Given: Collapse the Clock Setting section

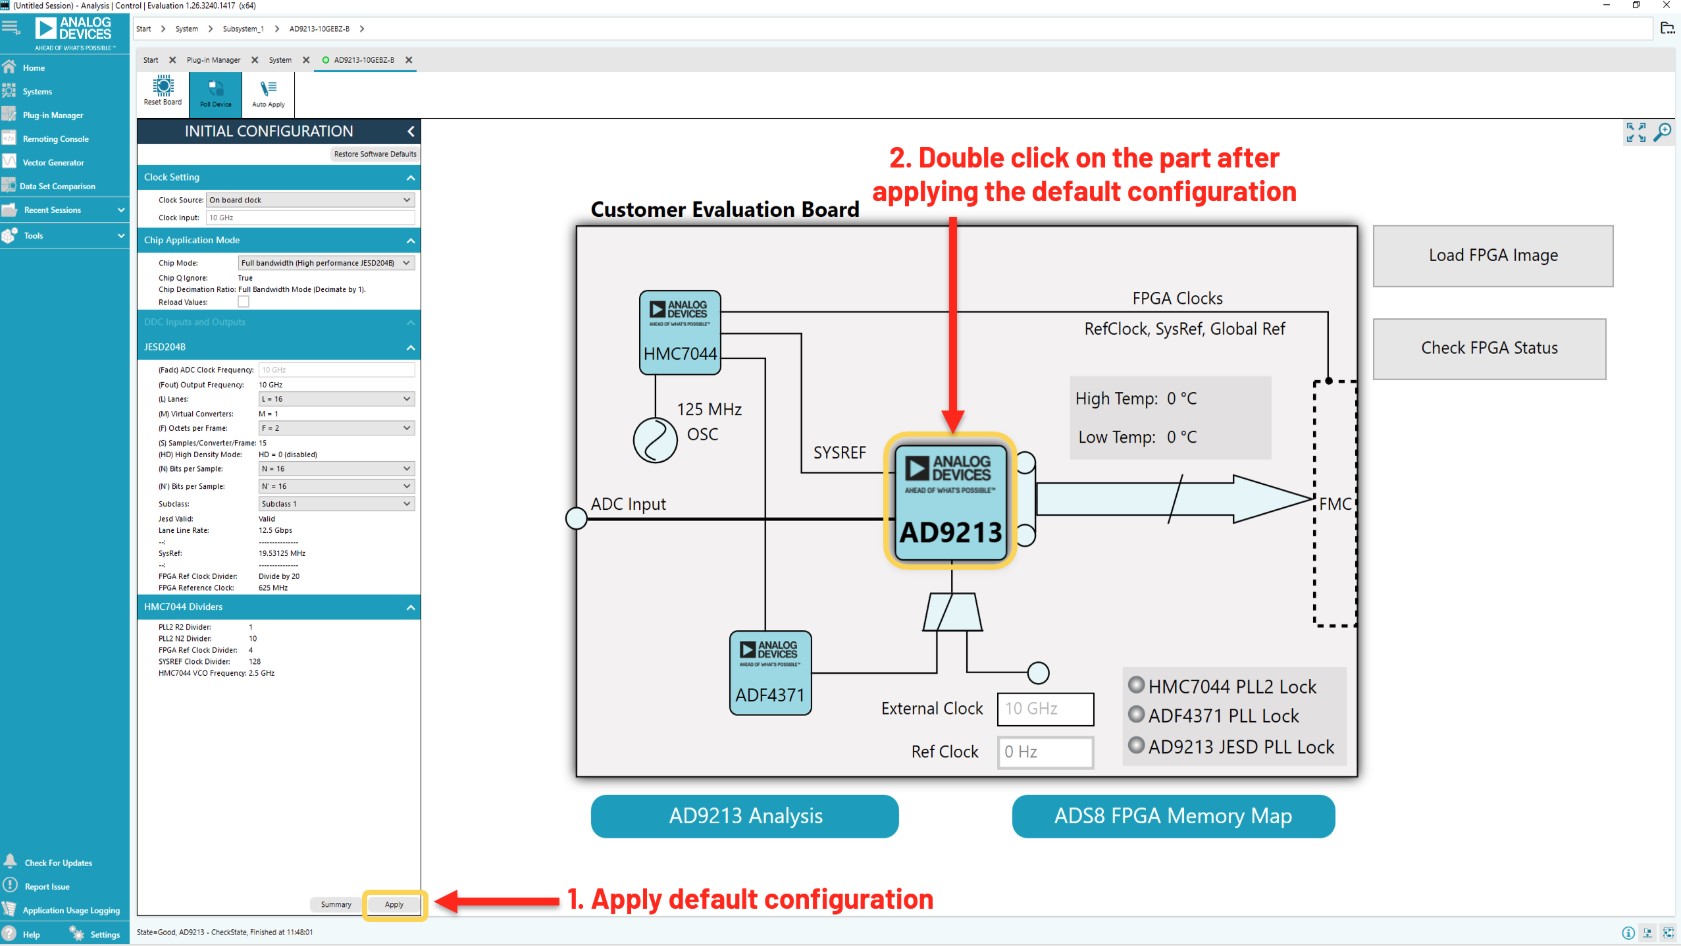Looking at the screenshot, I should click(x=410, y=178).
